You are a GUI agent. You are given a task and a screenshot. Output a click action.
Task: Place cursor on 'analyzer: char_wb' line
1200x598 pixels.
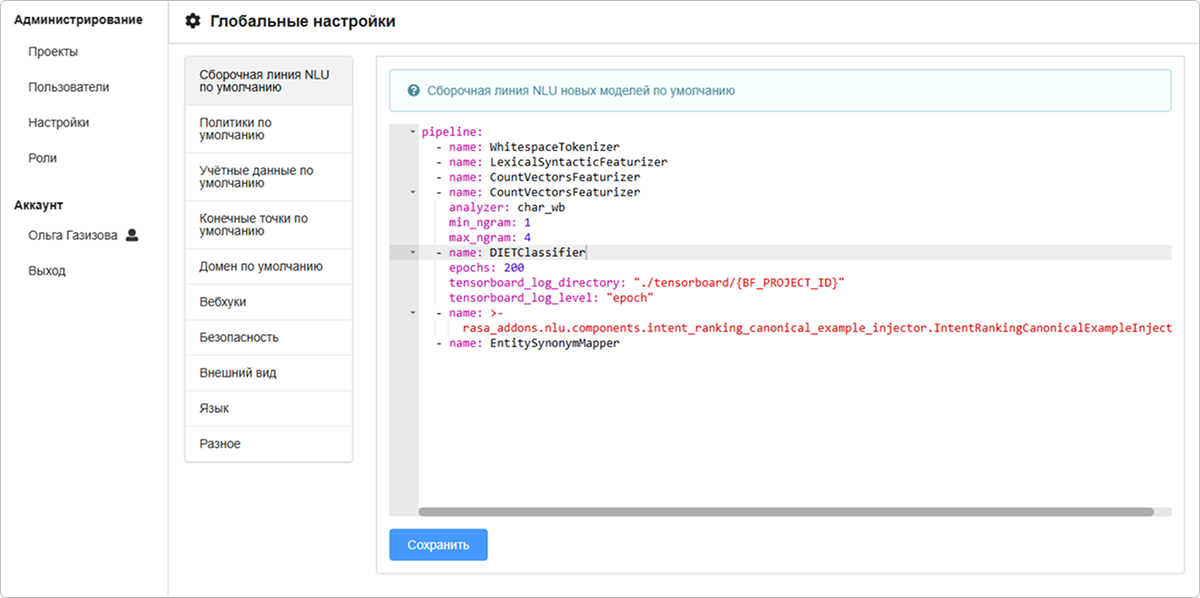(x=507, y=207)
